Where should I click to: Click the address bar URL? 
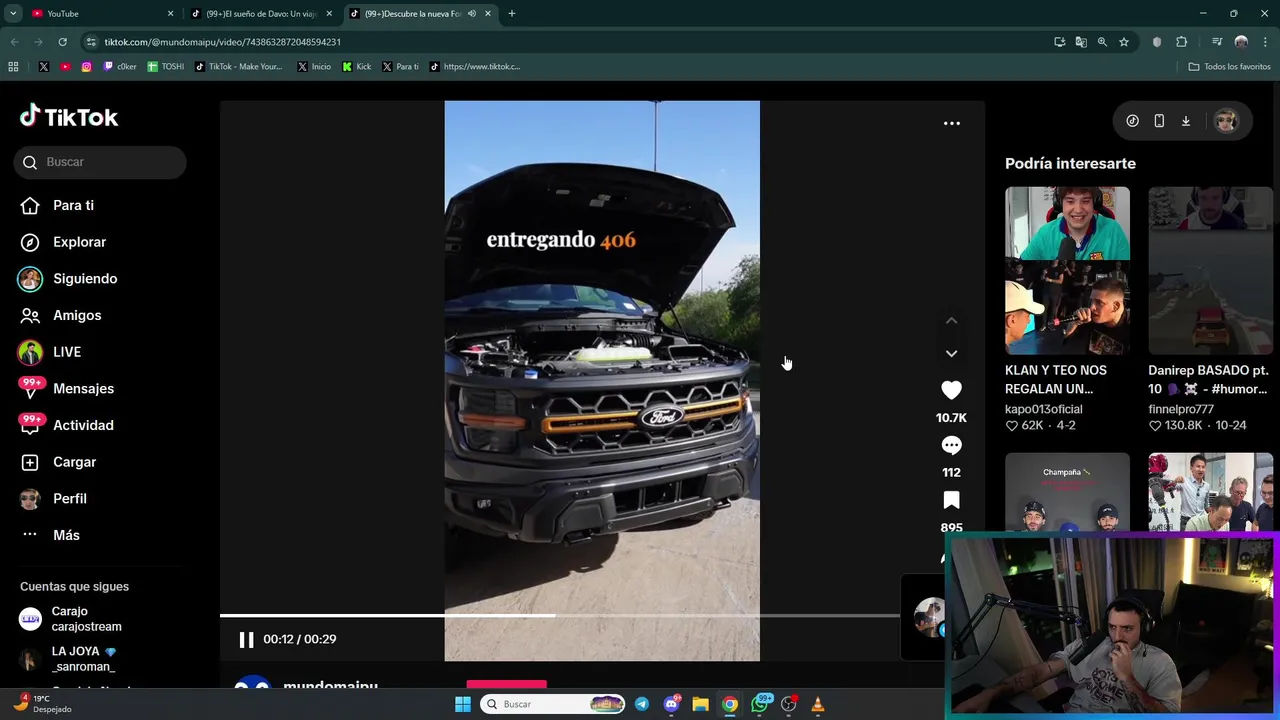click(x=222, y=42)
